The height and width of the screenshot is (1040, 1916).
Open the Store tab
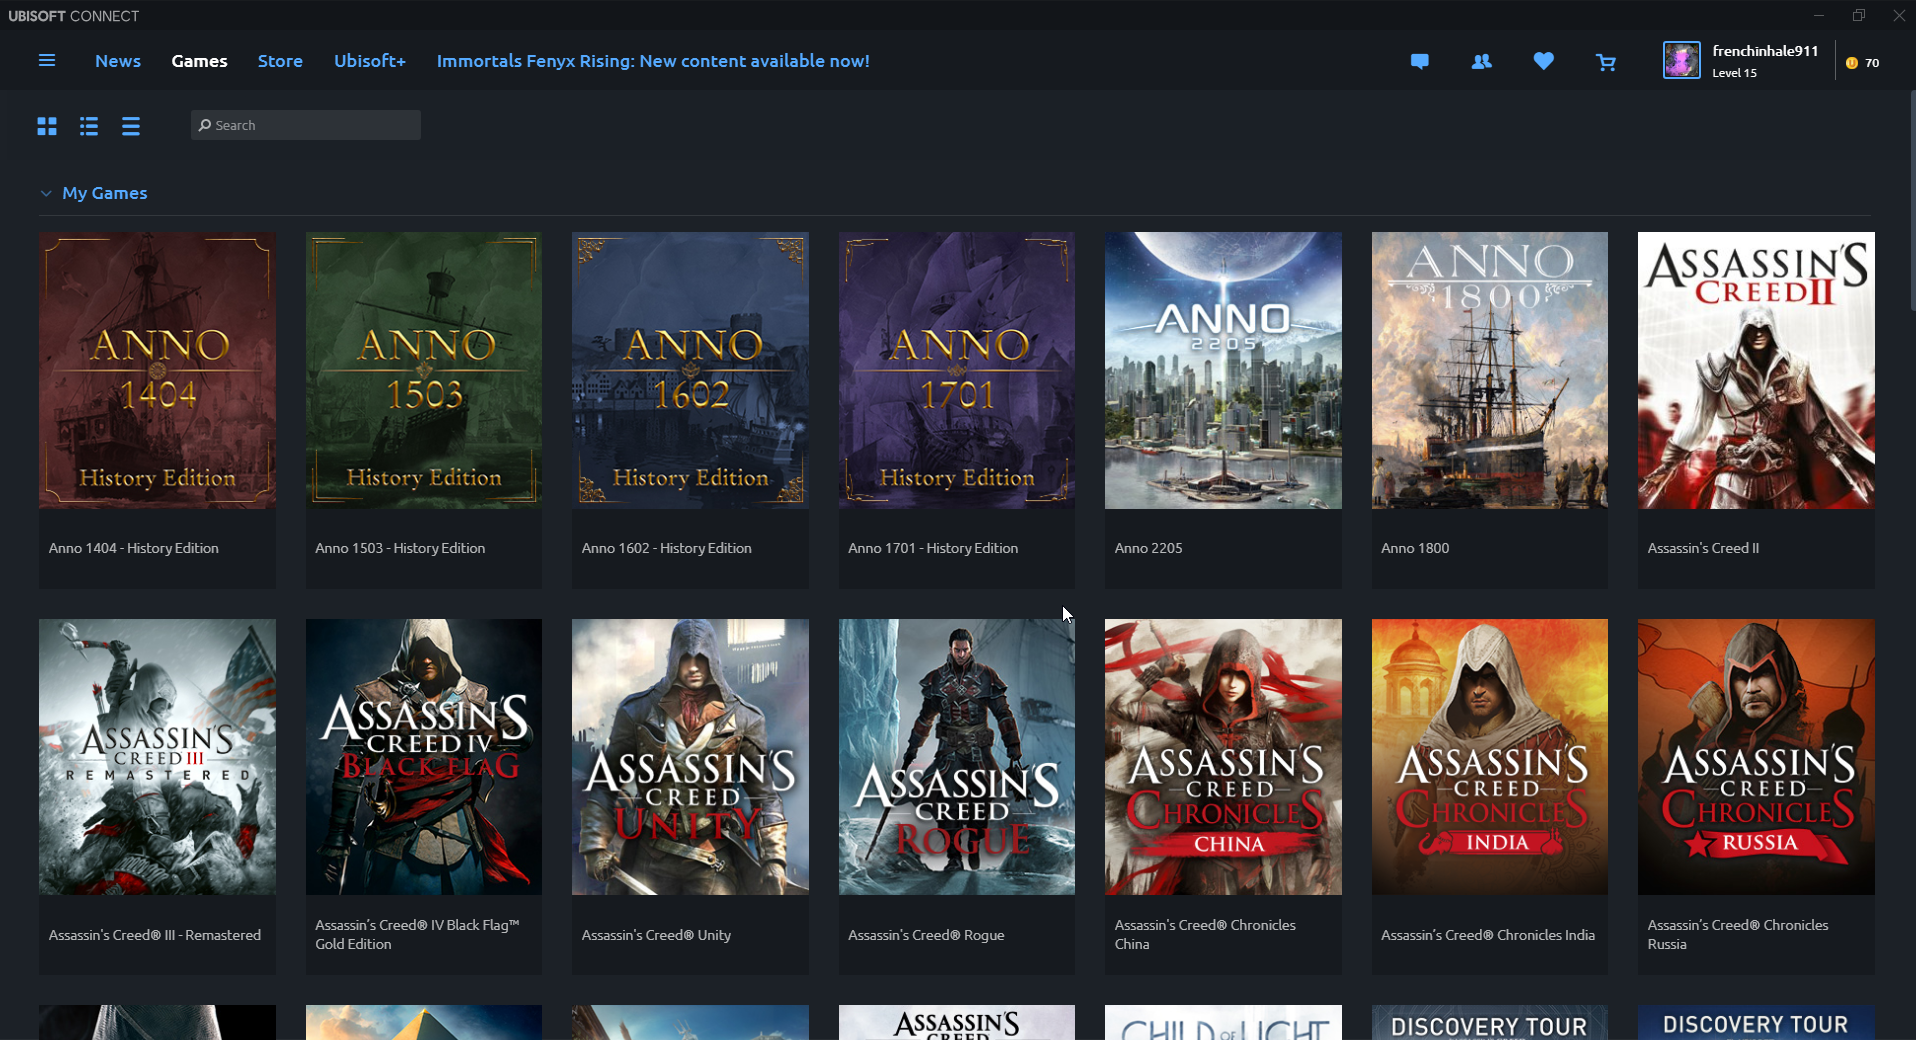280,61
